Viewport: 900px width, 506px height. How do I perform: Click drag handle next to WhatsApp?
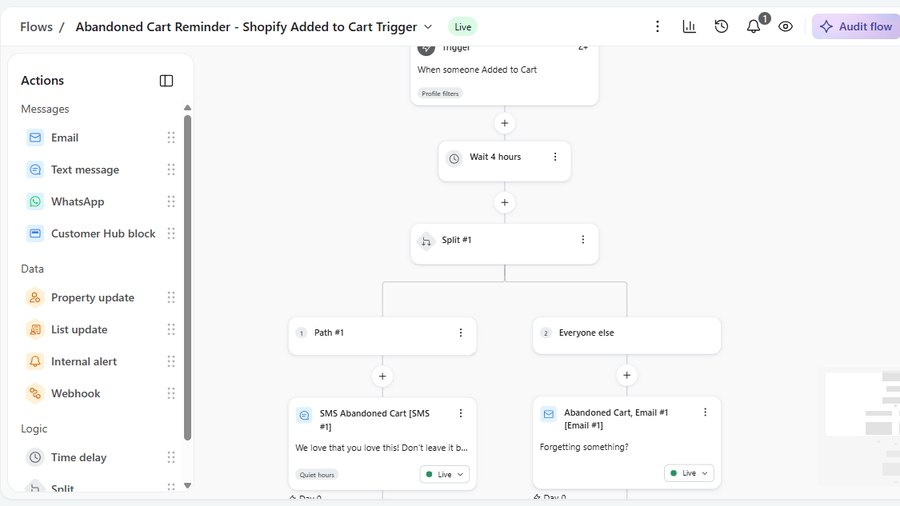coord(171,202)
